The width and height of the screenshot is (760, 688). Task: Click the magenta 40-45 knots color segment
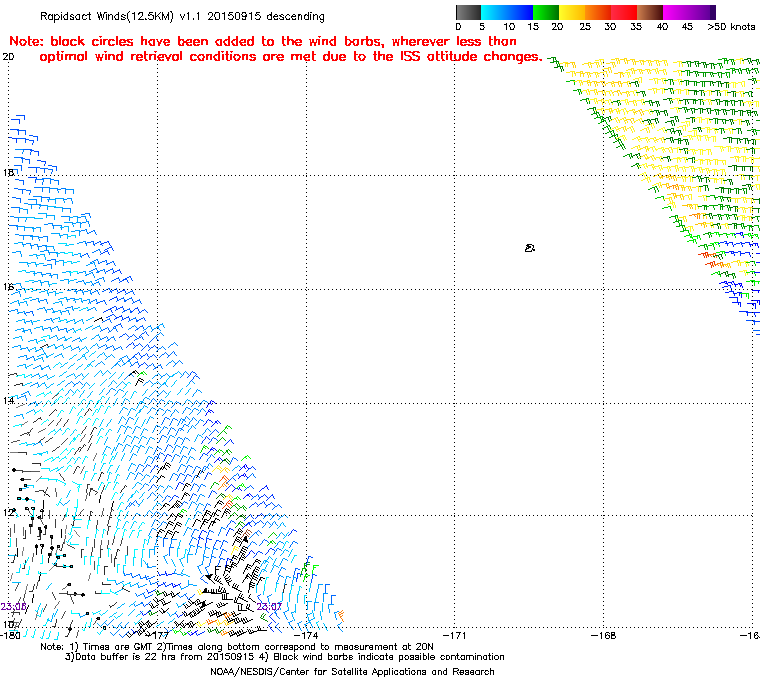676,13
